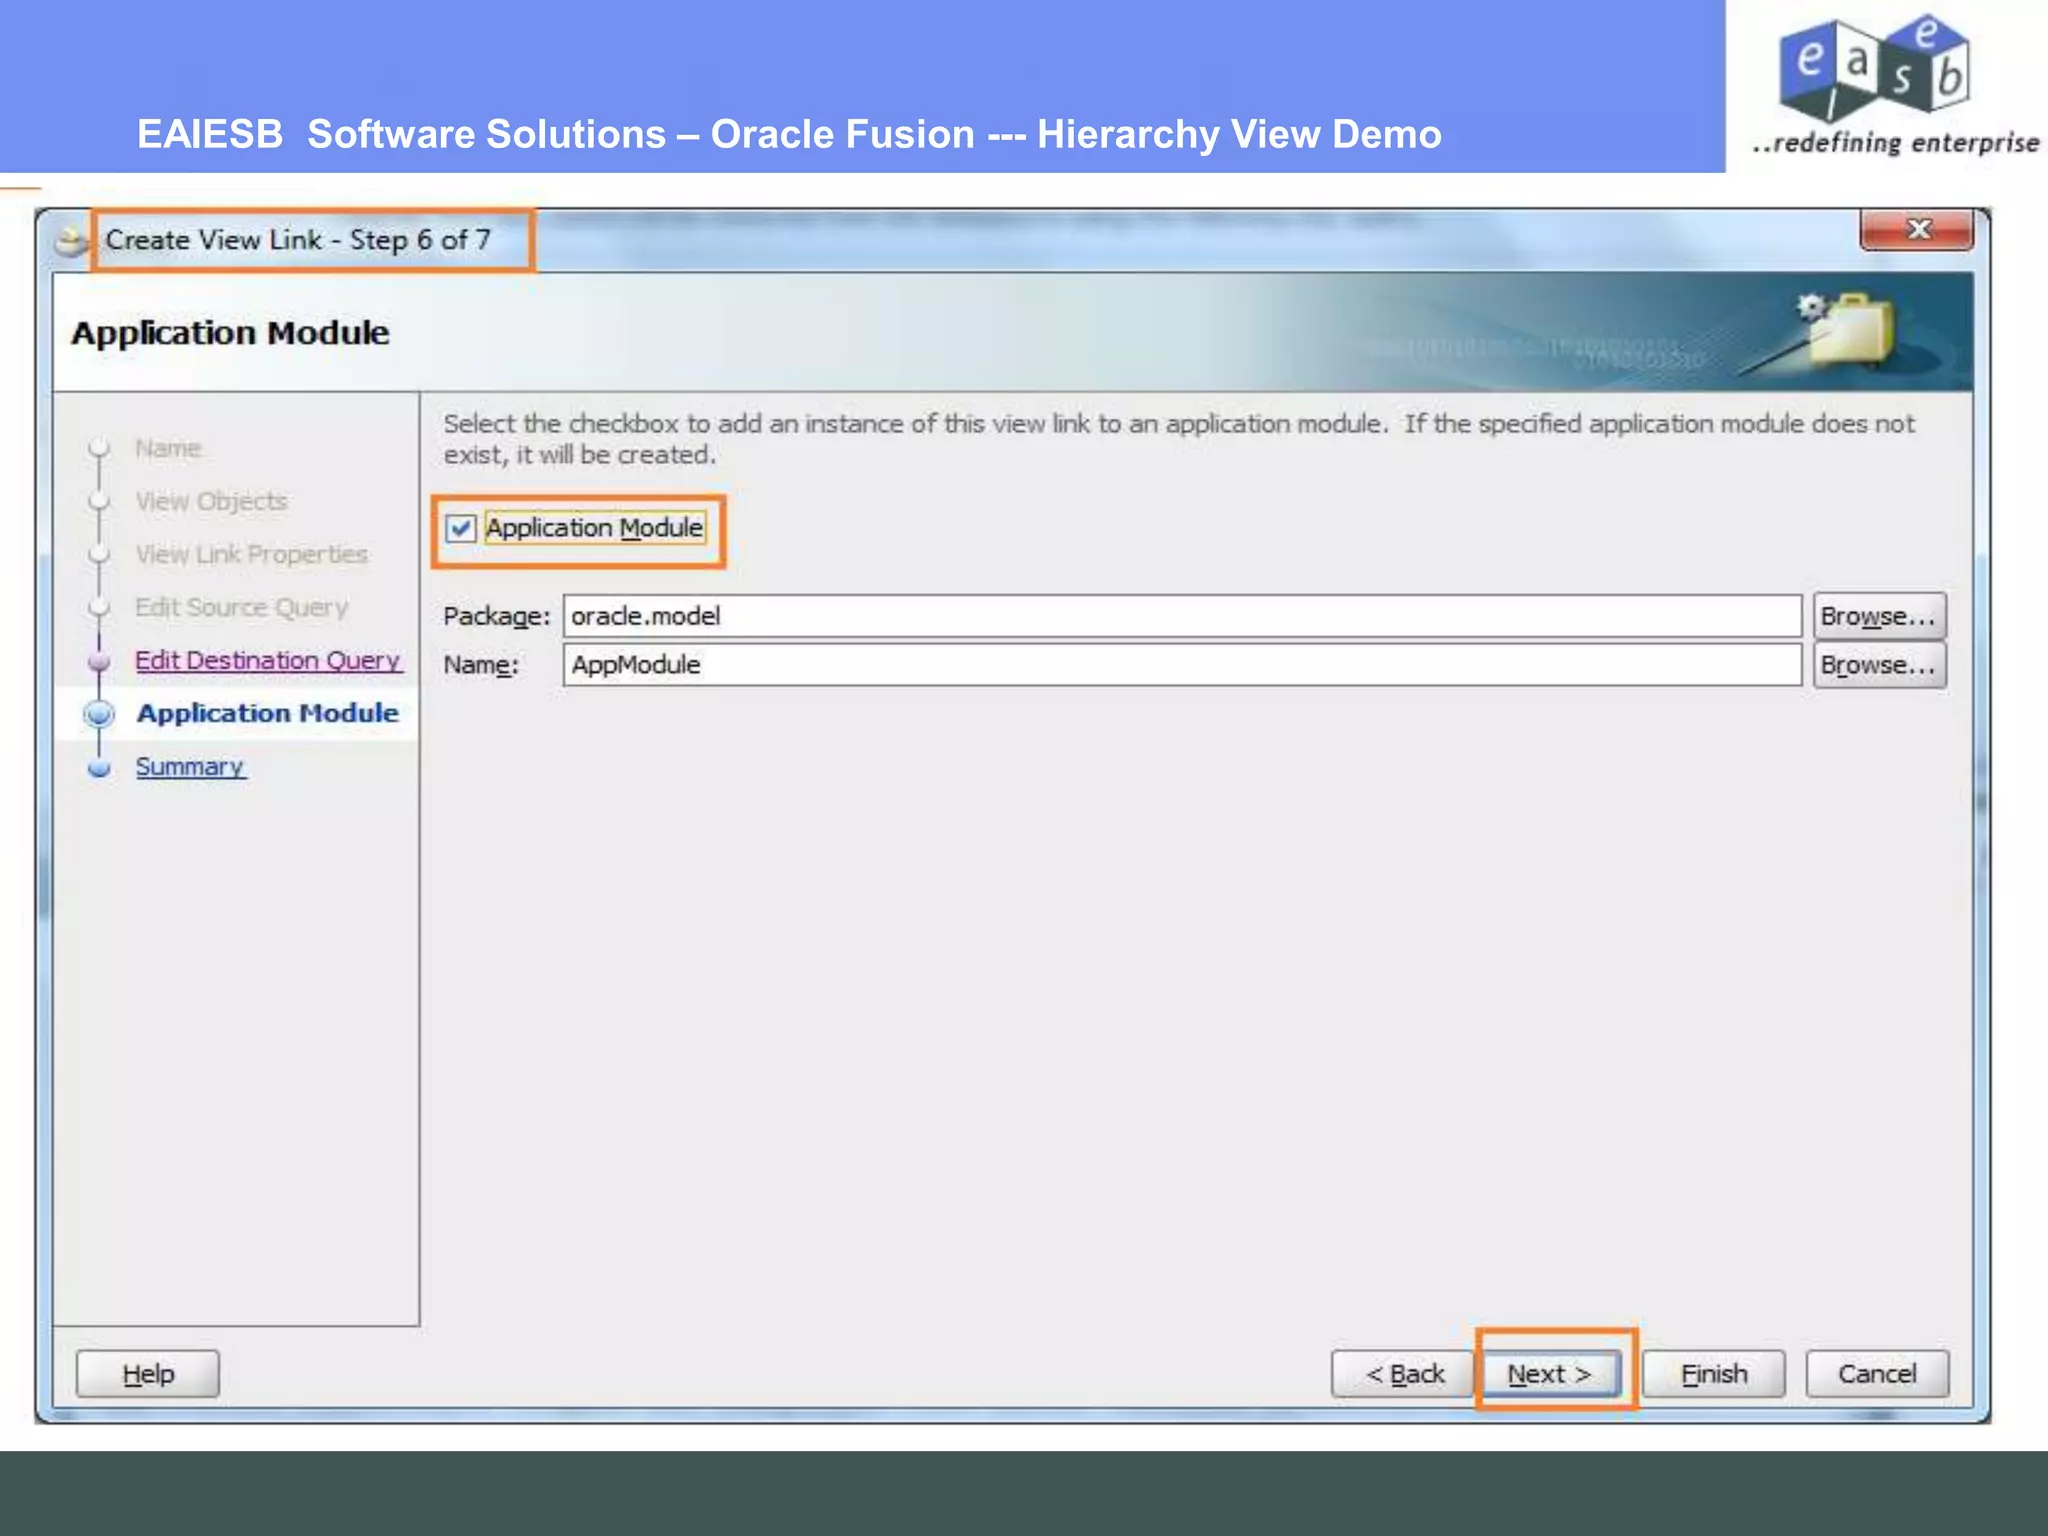Close the Create View Link dialog
The image size is (2048, 1536).
[1917, 229]
